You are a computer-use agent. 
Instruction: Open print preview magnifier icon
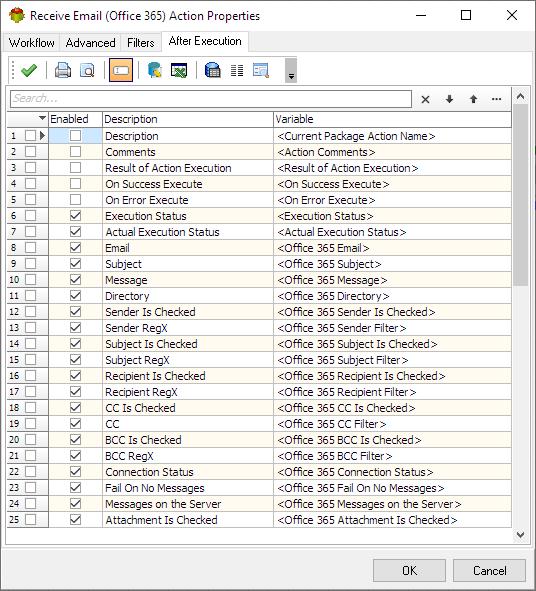87,70
